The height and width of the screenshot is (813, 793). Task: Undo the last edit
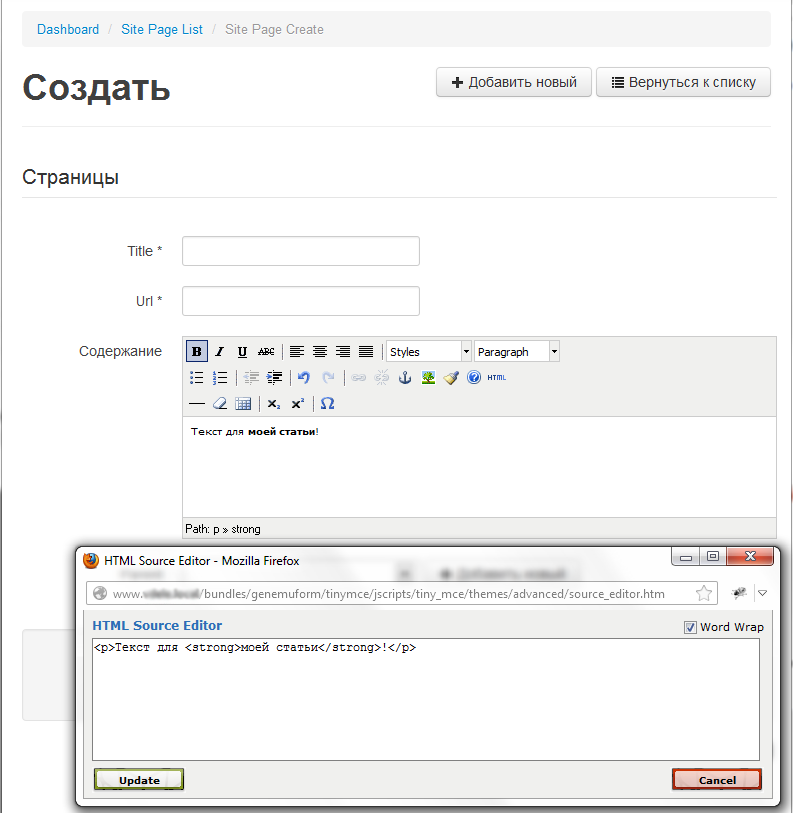pyautogui.click(x=304, y=377)
